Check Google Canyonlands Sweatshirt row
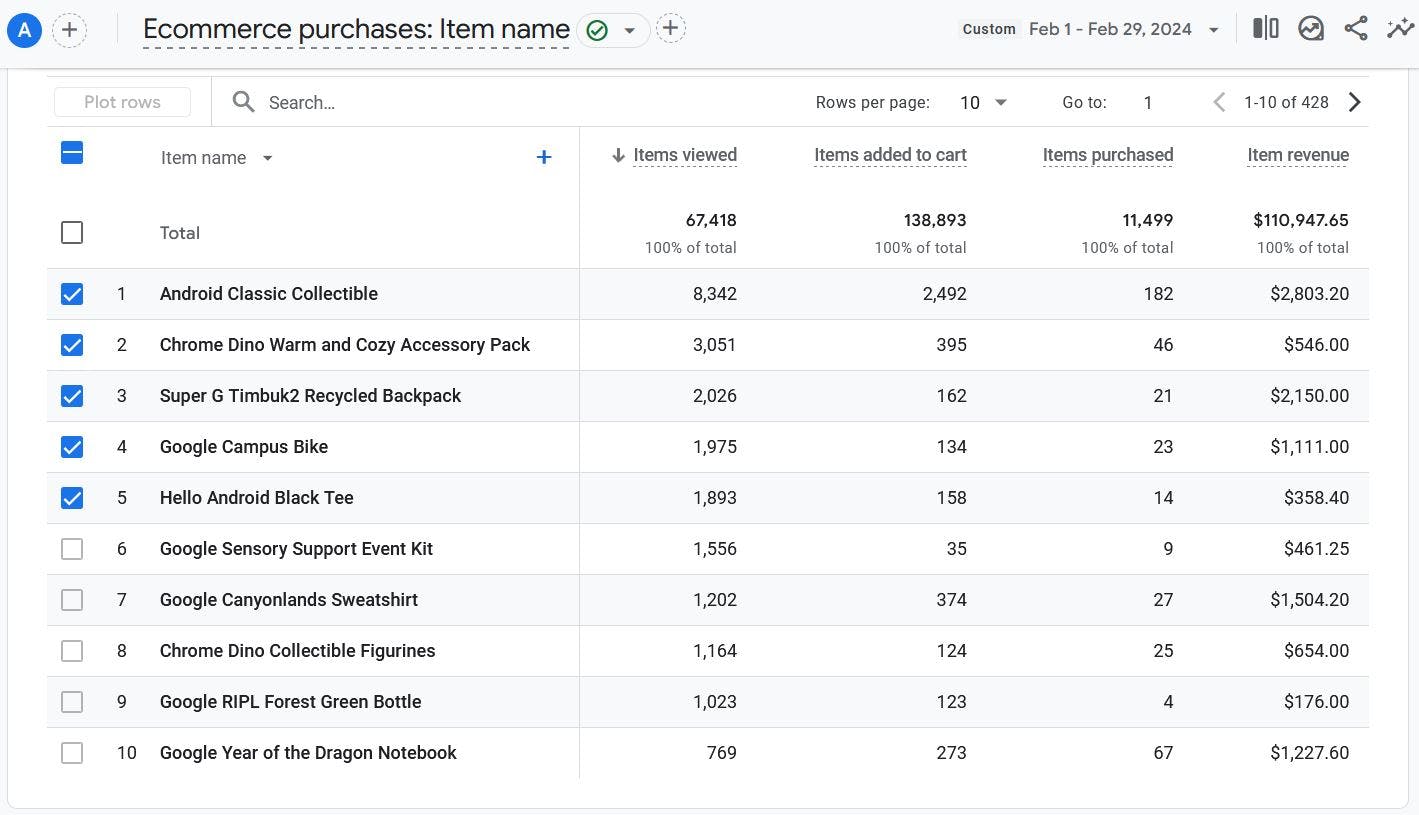Image resolution: width=1419 pixels, height=815 pixels. click(x=72, y=600)
